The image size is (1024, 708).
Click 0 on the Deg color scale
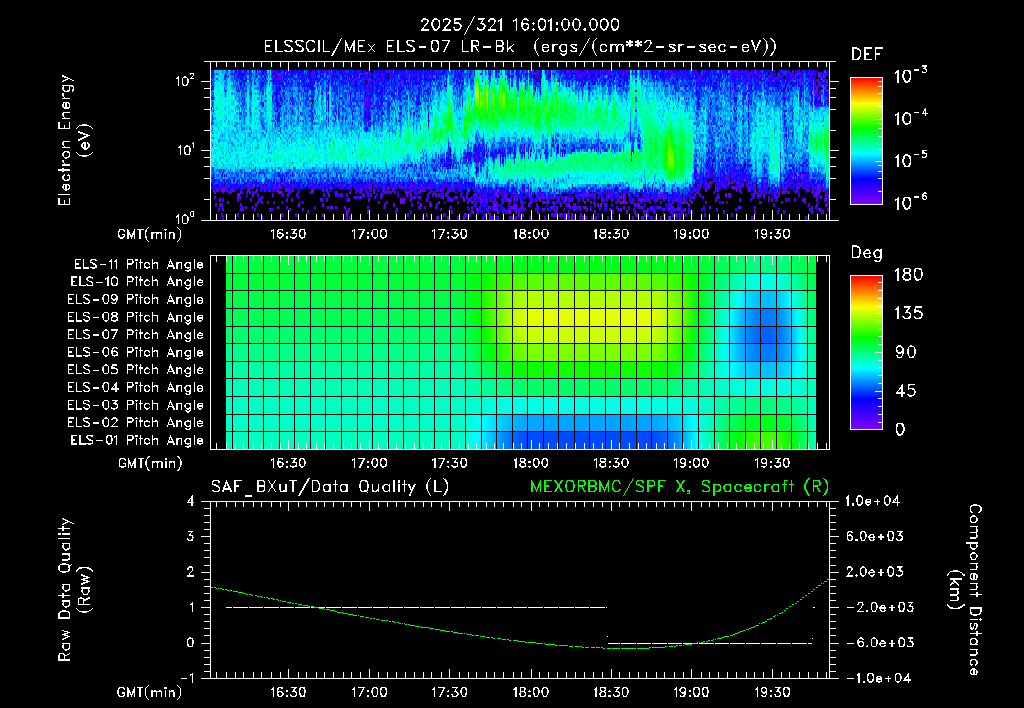pyautogui.click(x=901, y=430)
